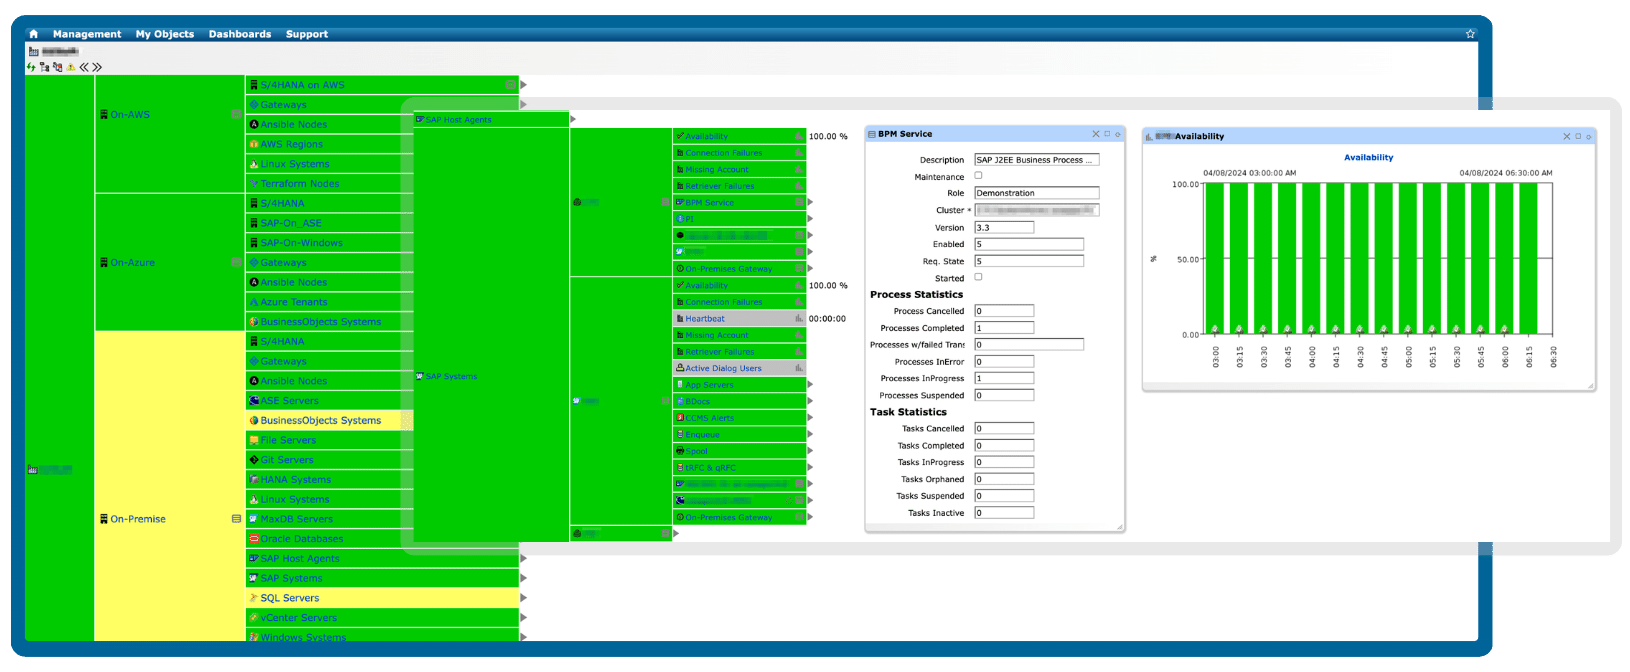Click the refresh arrows toolbar icon

[31, 67]
